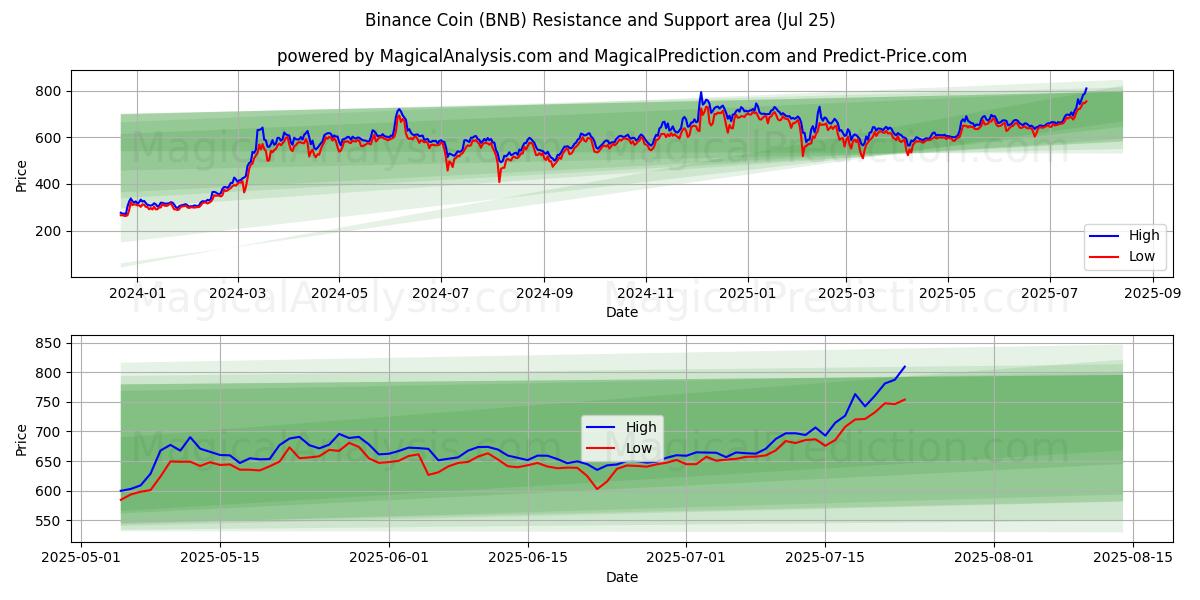The width and height of the screenshot is (1200, 600).
Task: Click the bottom chart y-axis value '550'
Action: [50, 521]
